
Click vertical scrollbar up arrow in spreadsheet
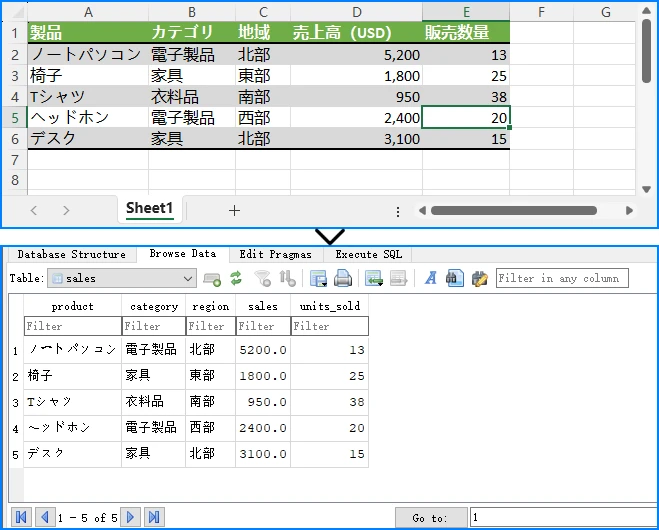point(646,11)
